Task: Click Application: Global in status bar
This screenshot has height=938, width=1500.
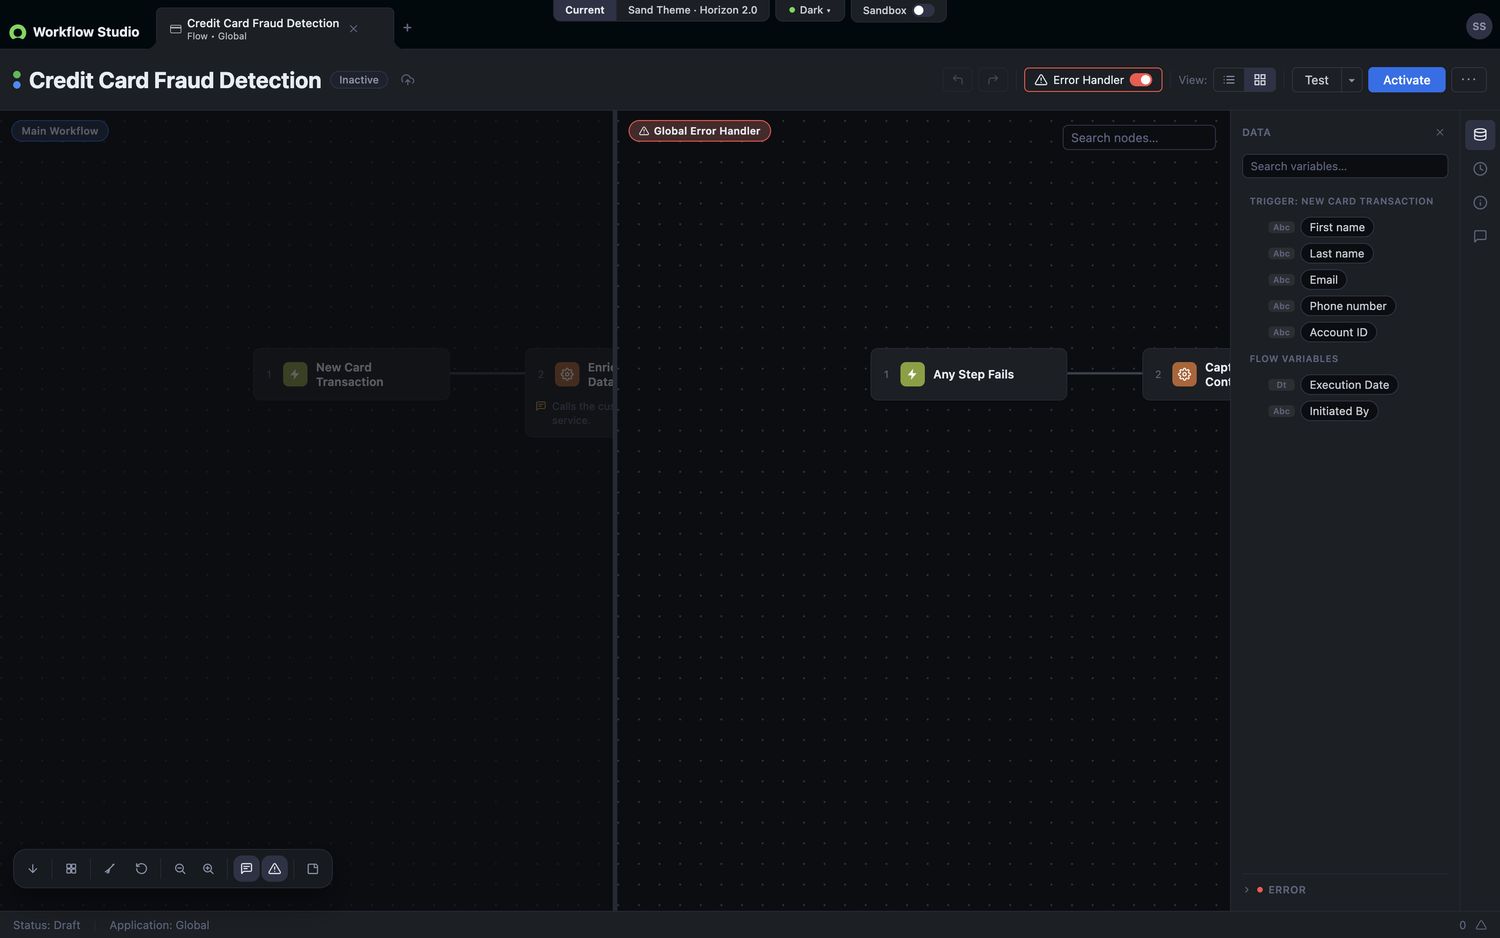Action: [x=159, y=925]
